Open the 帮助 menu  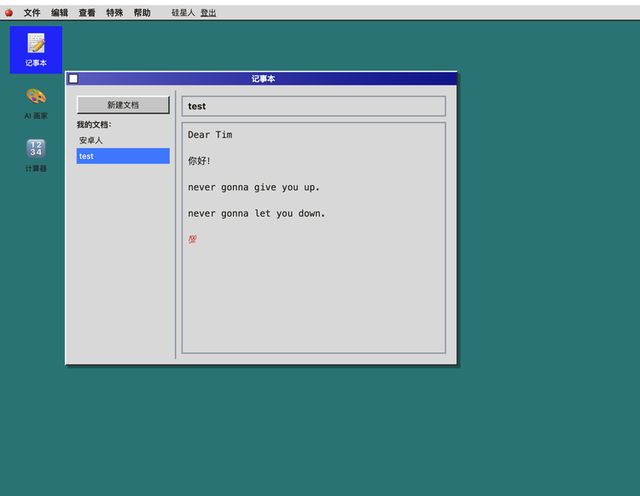[x=142, y=13]
